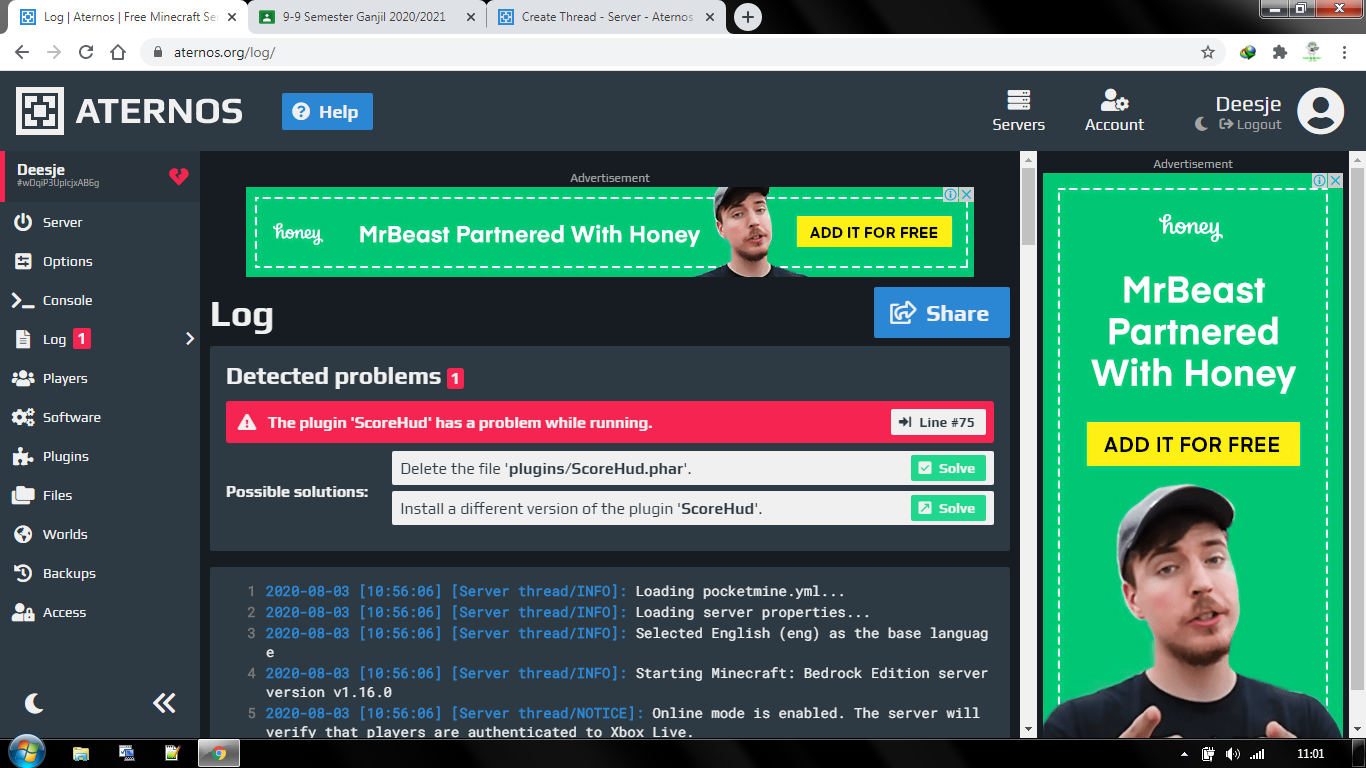Toggle dark mode moon next to Logout

[1201, 124]
